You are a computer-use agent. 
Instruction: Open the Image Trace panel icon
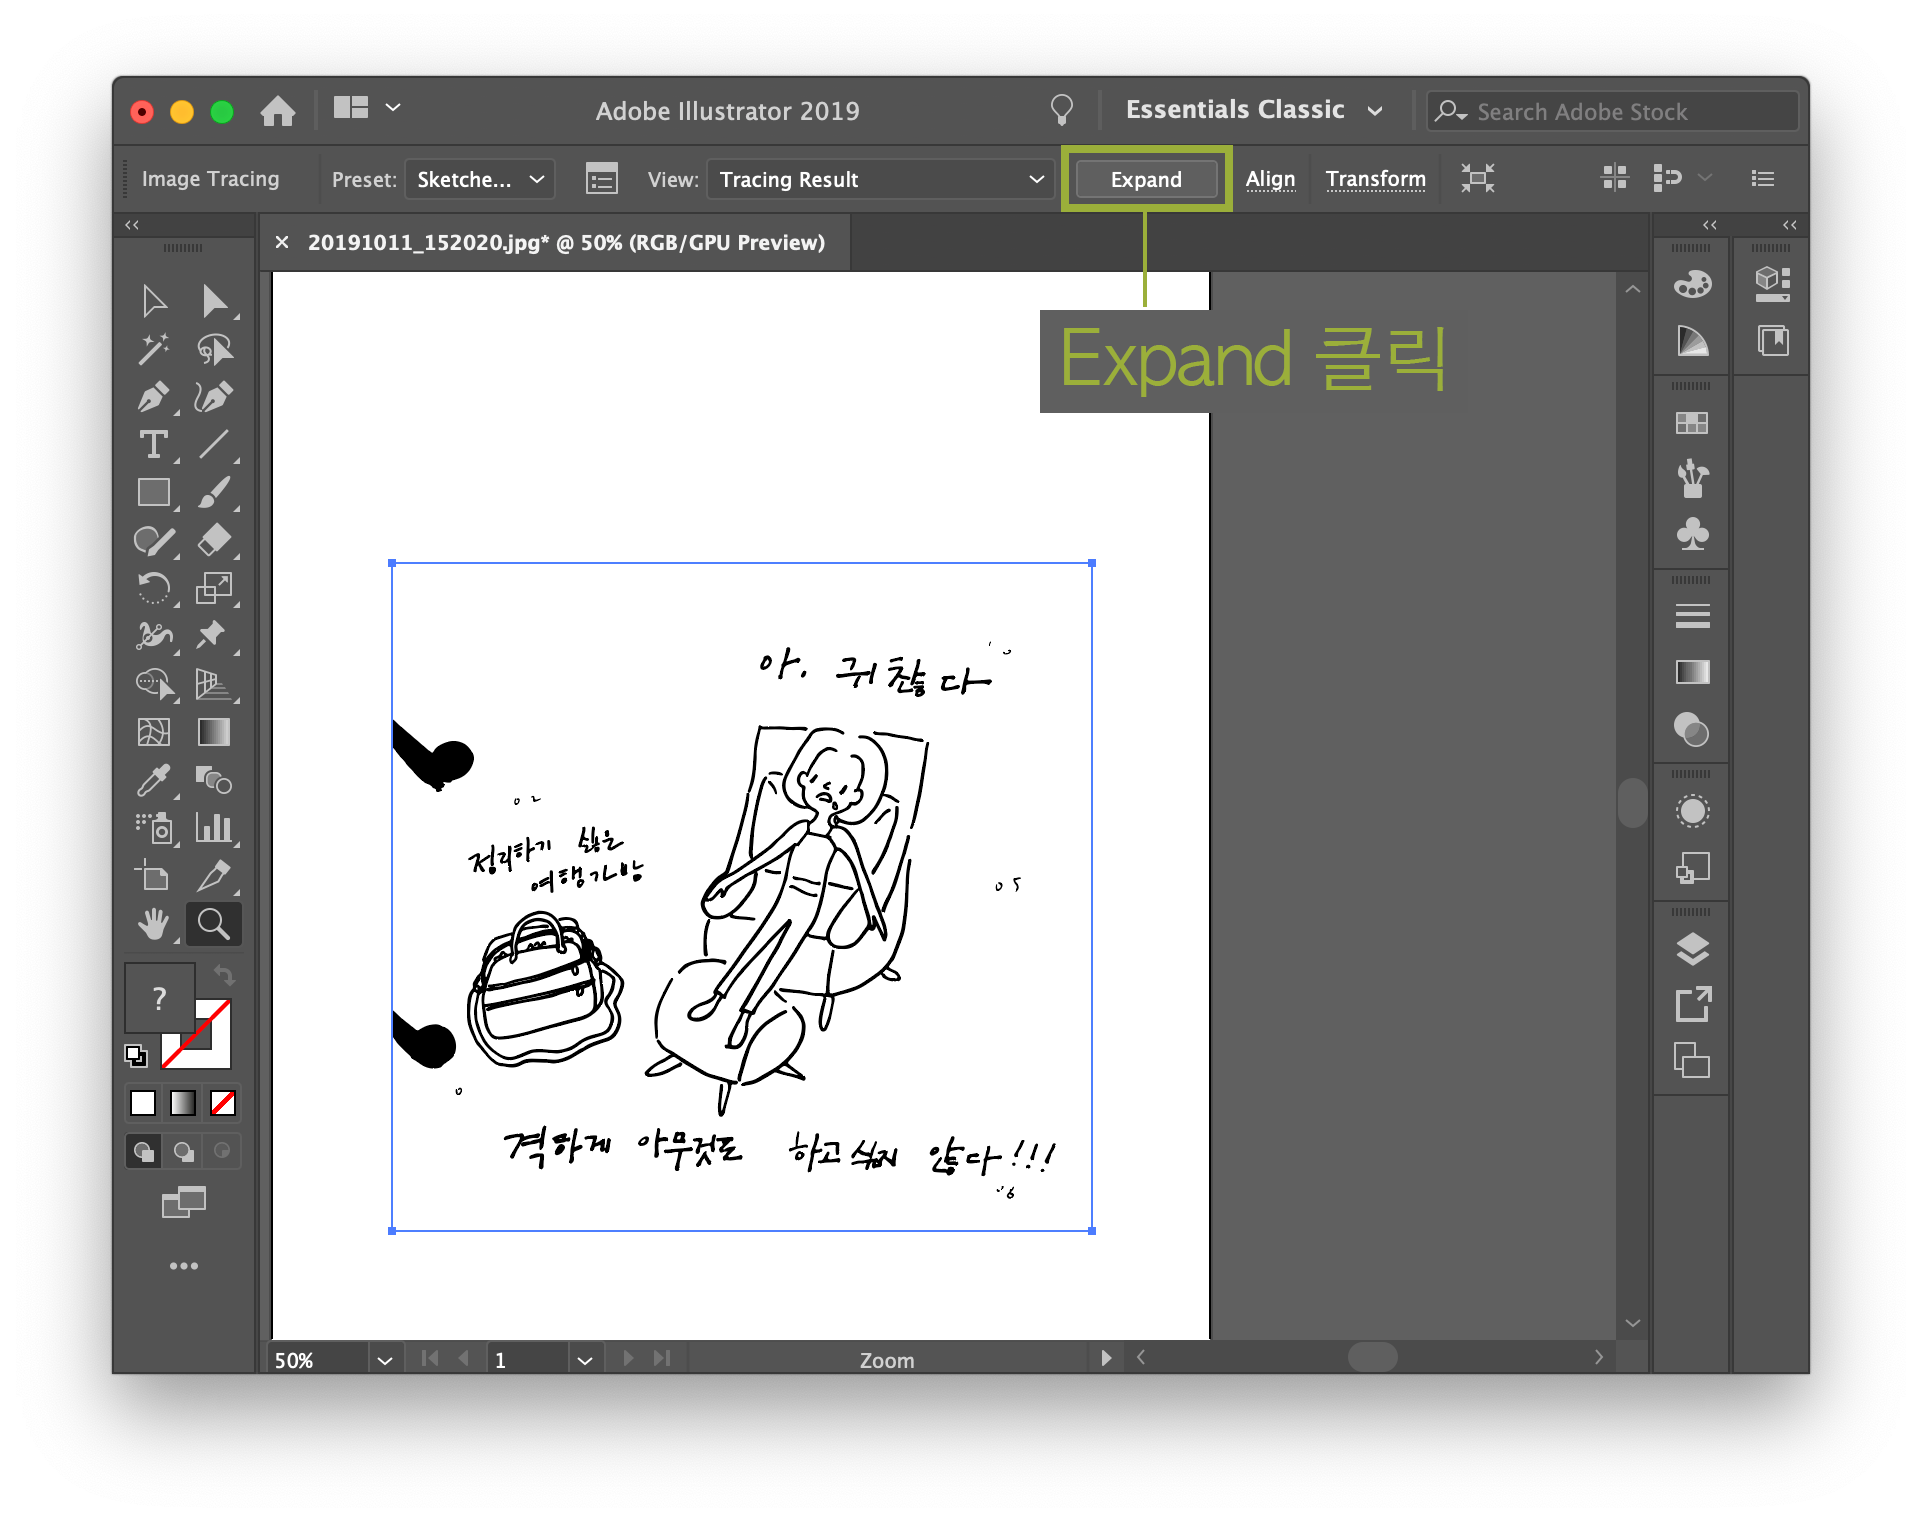coord(601,179)
